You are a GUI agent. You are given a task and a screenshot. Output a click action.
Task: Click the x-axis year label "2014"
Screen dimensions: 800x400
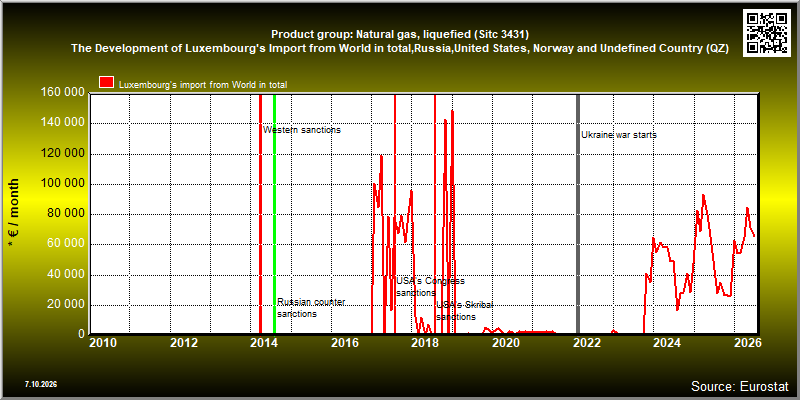[264, 343]
